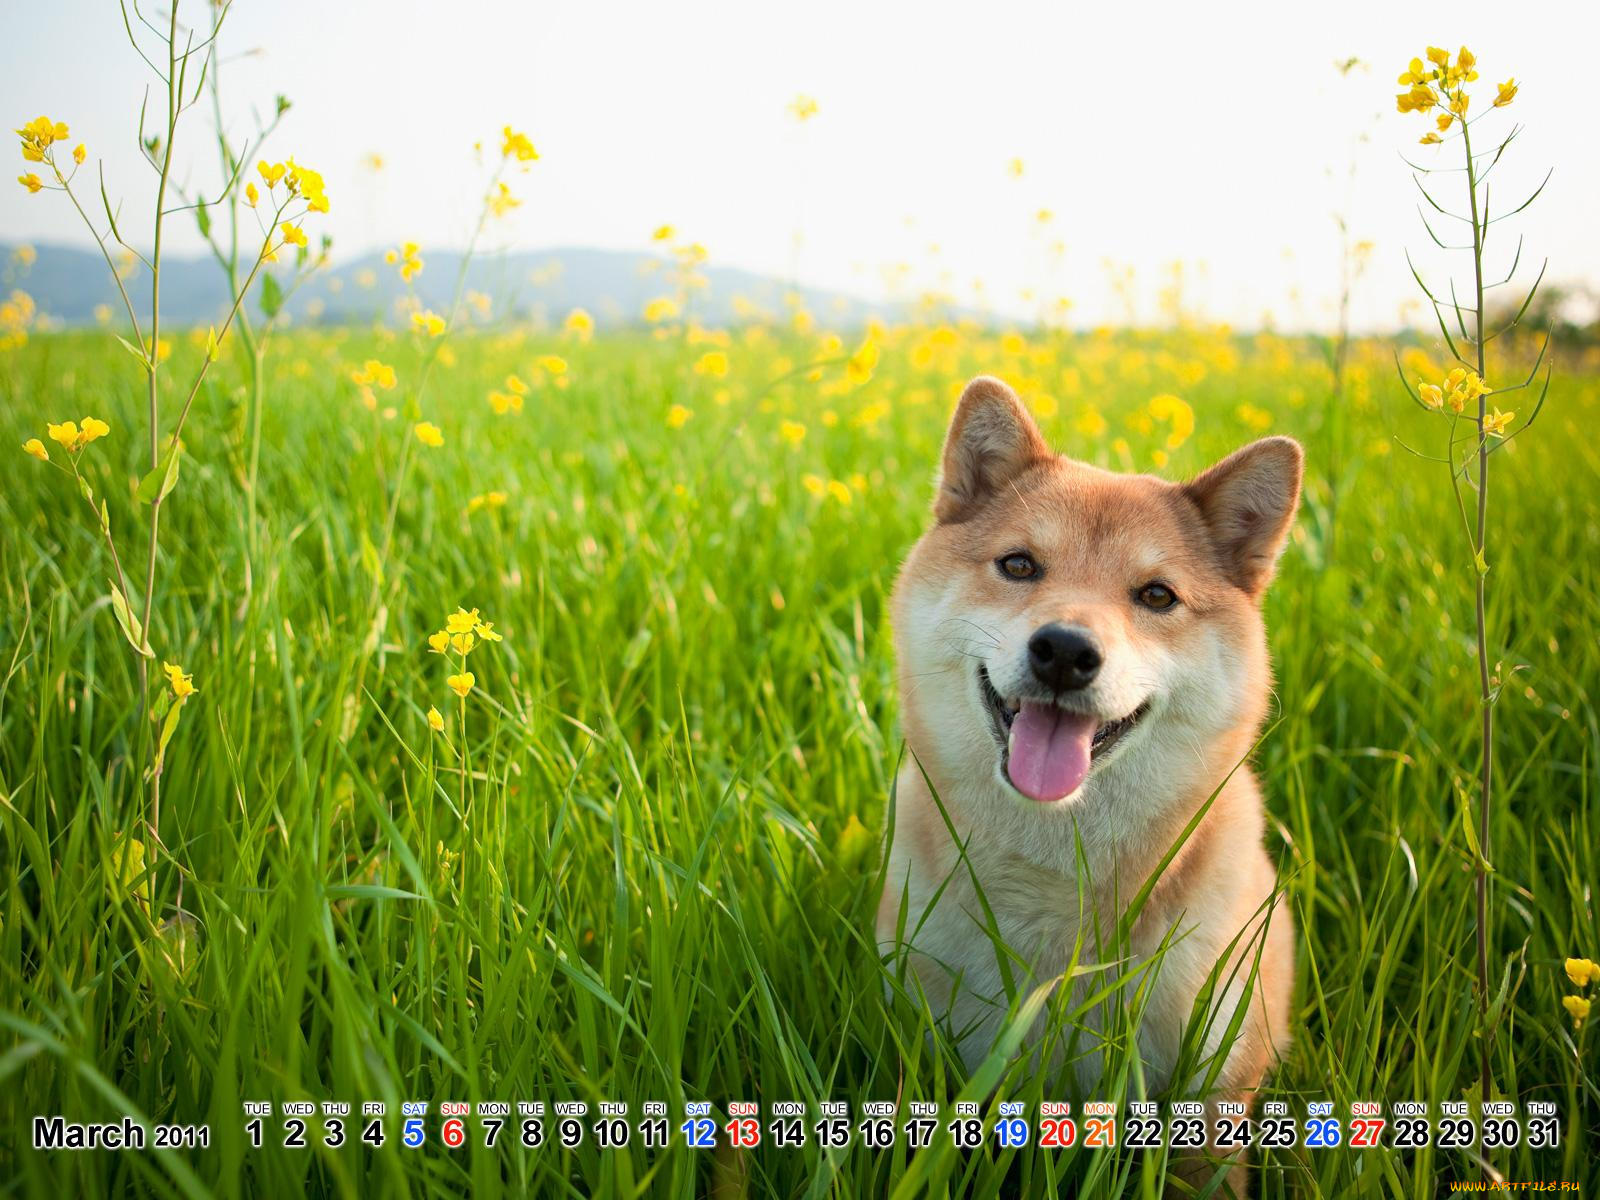Choose the blue Saturday 19 date
This screenshot has height=1200, width=1600.
click(x=1011, y=1133)
